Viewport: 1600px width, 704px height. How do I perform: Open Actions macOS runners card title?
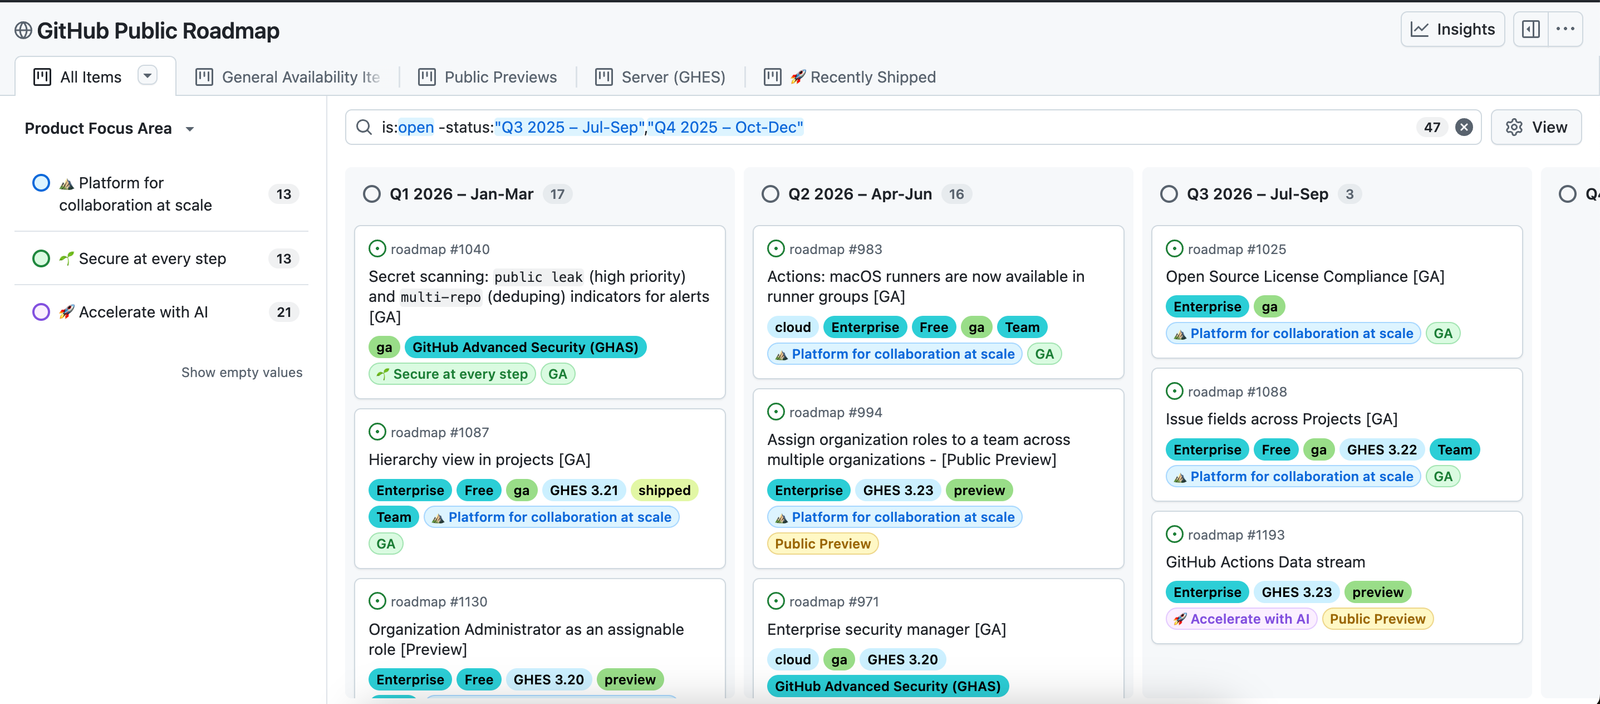(926, 286)
